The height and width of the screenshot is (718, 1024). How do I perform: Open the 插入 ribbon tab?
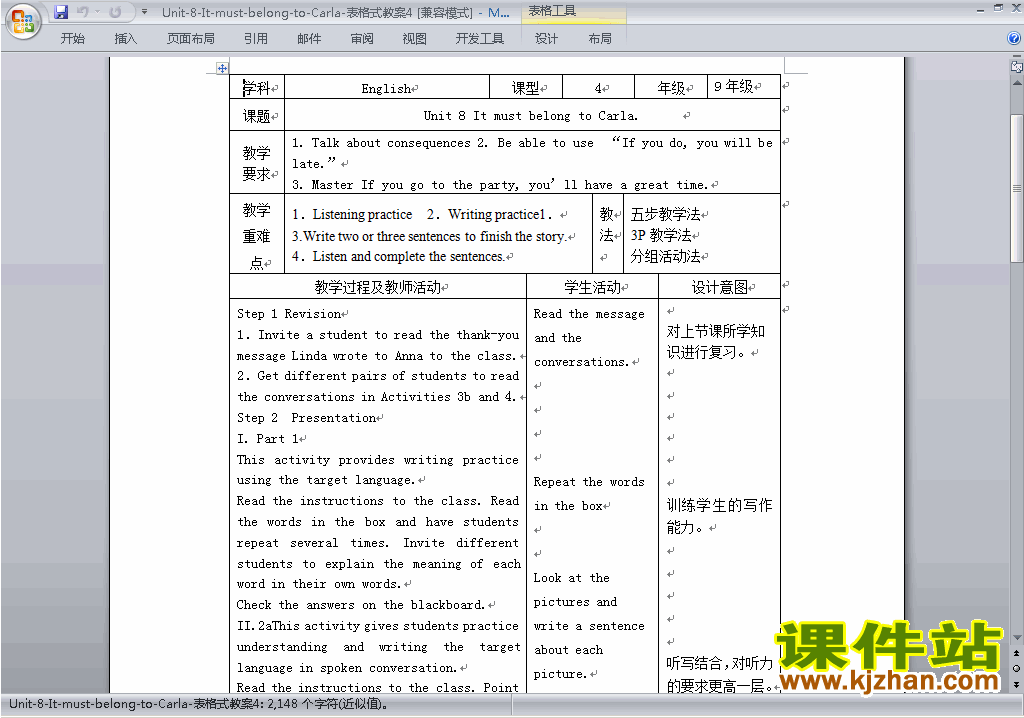[x=125, y=39]
